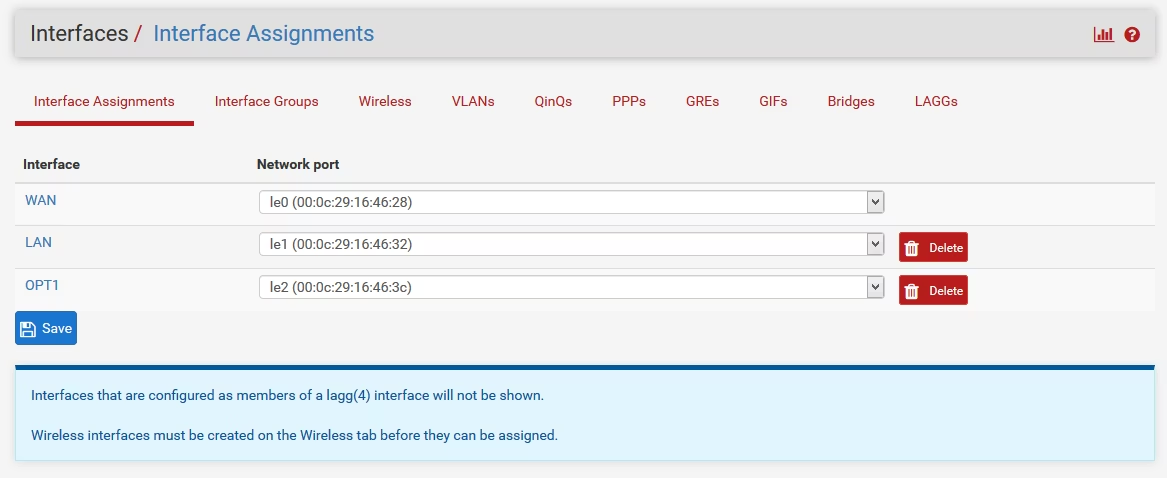Open the GIFs tab
The image size is (1167, 478).
[773, 101]
